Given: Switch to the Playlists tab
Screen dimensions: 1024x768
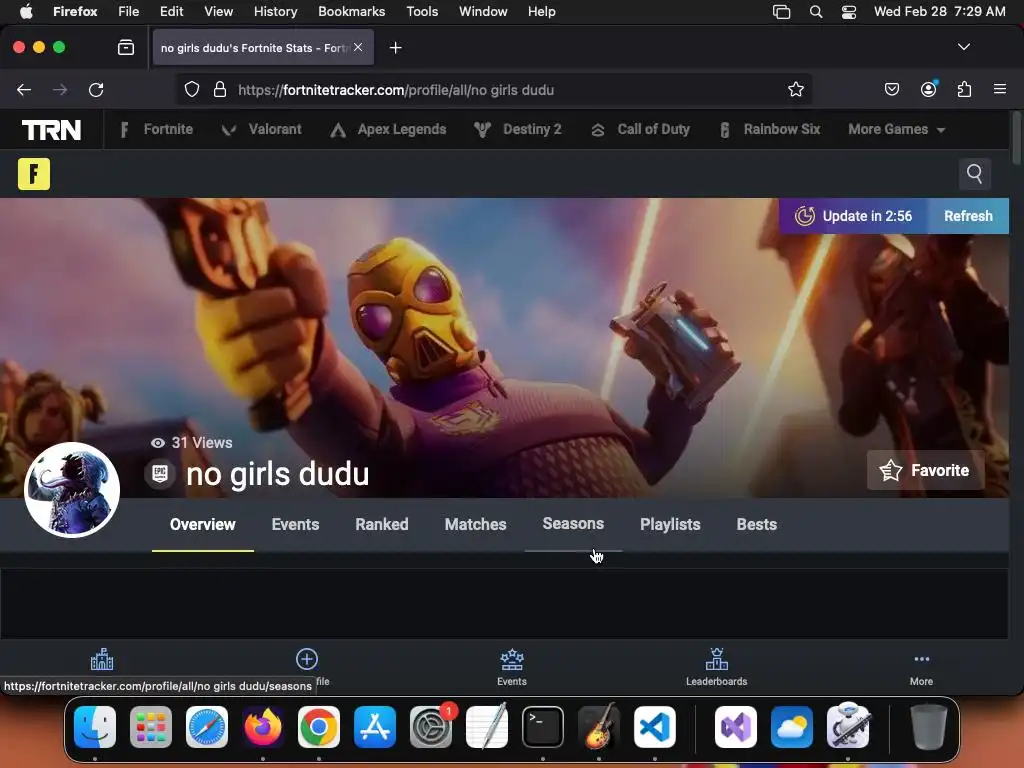Looking at the screenshot, I should (x=670, y=524).
